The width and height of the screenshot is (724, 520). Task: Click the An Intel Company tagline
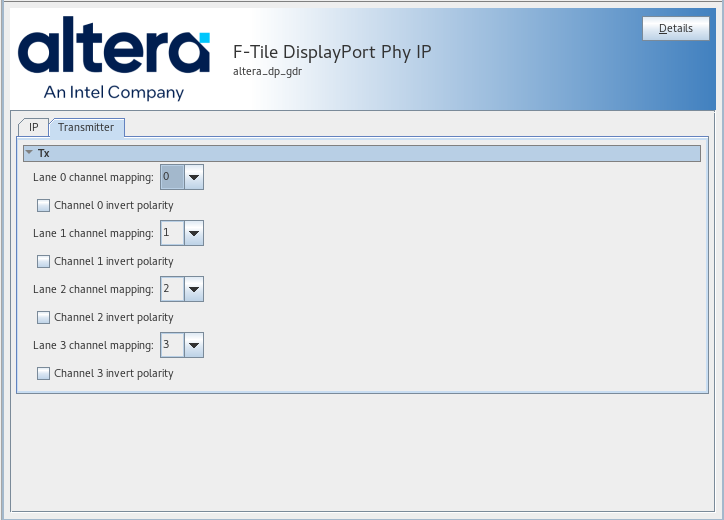tap(114, 92)
